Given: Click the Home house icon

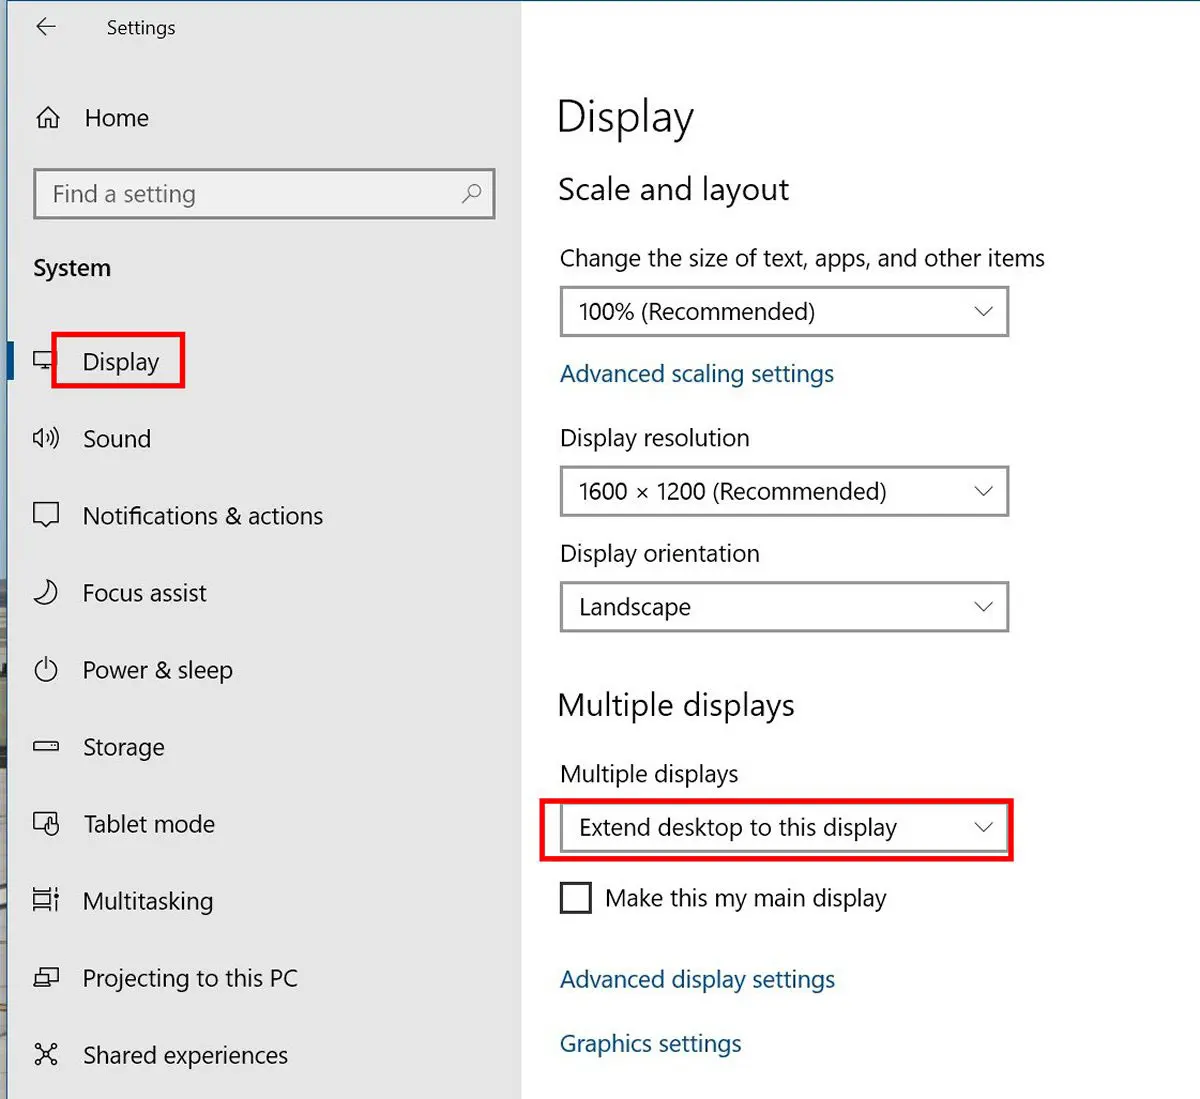Looking at the screenshot, I should click(48, 118).
